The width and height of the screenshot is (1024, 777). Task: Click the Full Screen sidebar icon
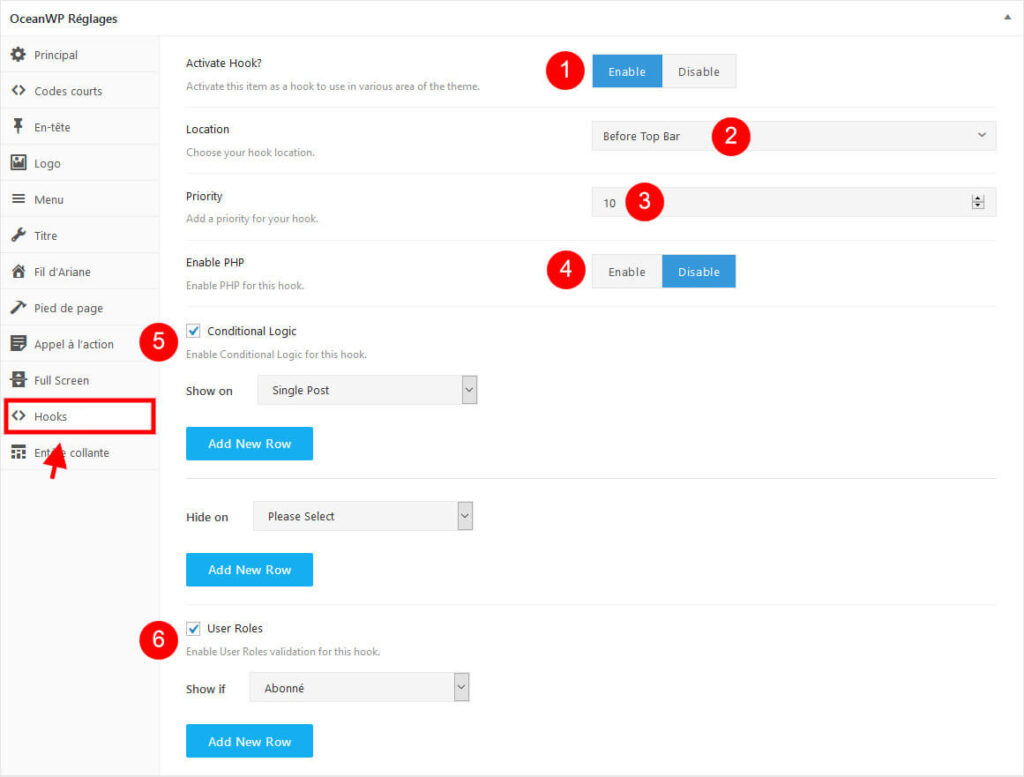18,379
